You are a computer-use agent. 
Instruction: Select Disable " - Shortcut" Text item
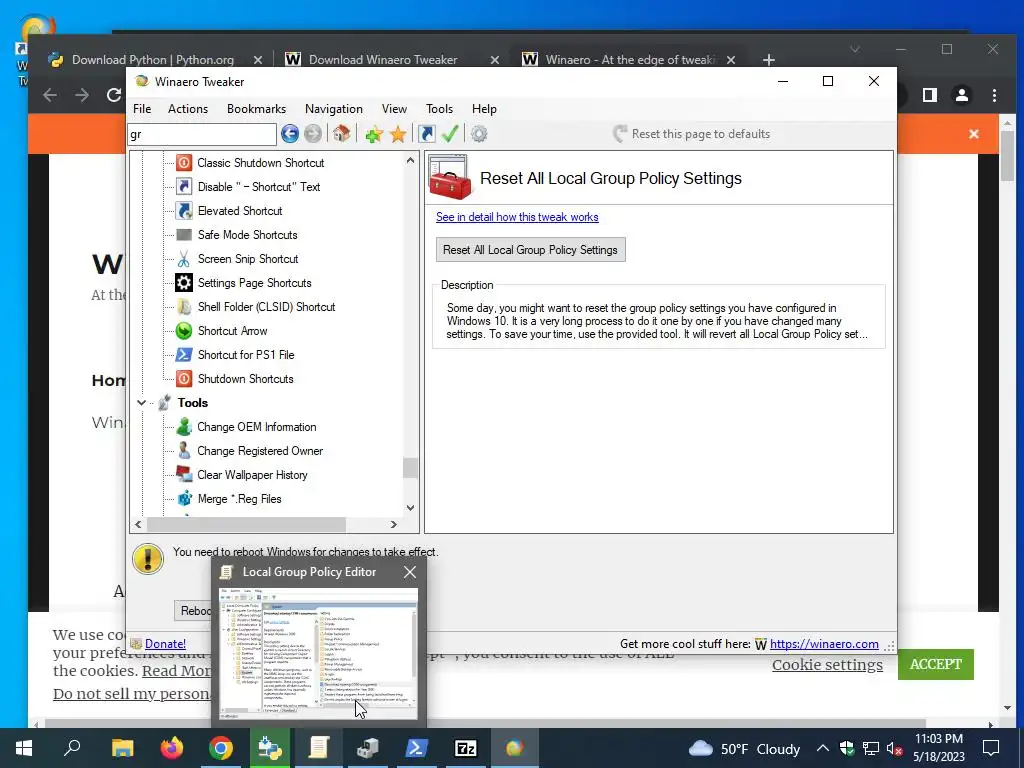[x=259, y=187]
